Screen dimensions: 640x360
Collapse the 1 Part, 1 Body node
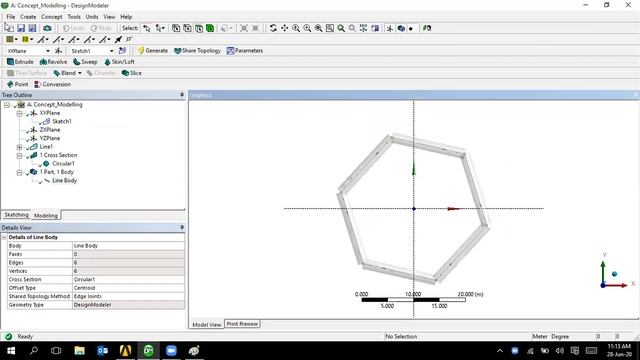click(19, 173)
